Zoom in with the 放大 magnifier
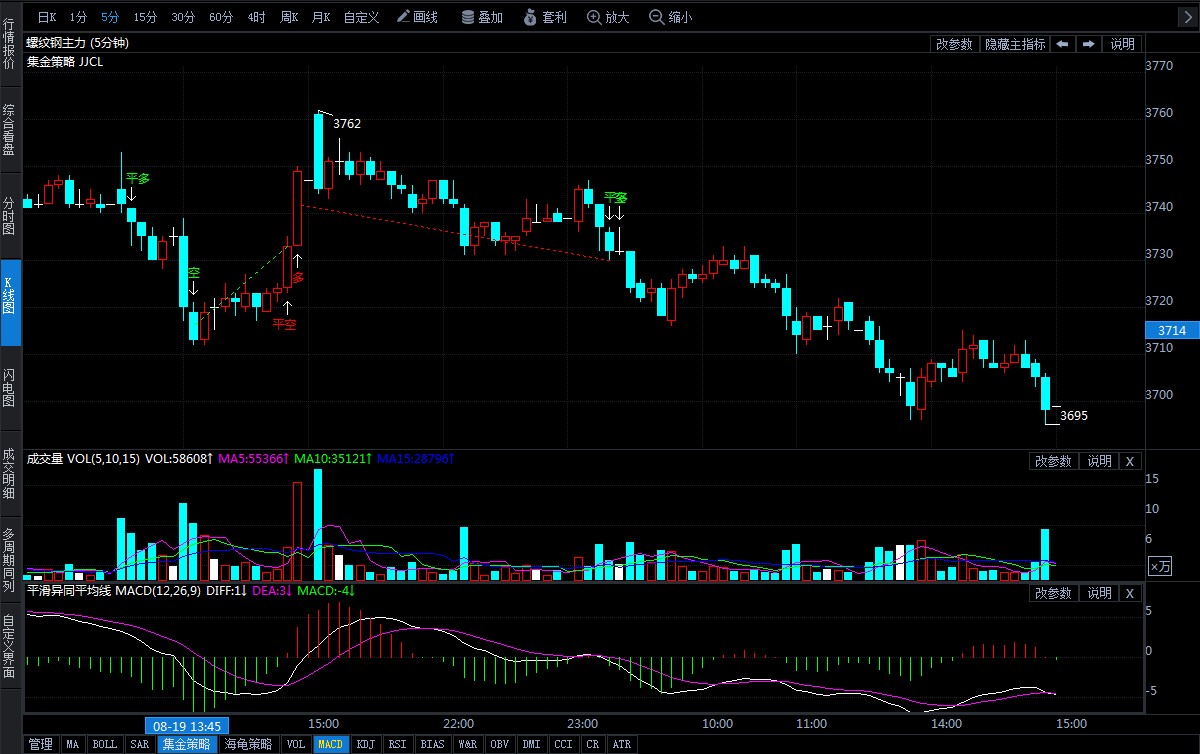The height and width of the screenshot is (754, 1200). [x=609, y=17]
